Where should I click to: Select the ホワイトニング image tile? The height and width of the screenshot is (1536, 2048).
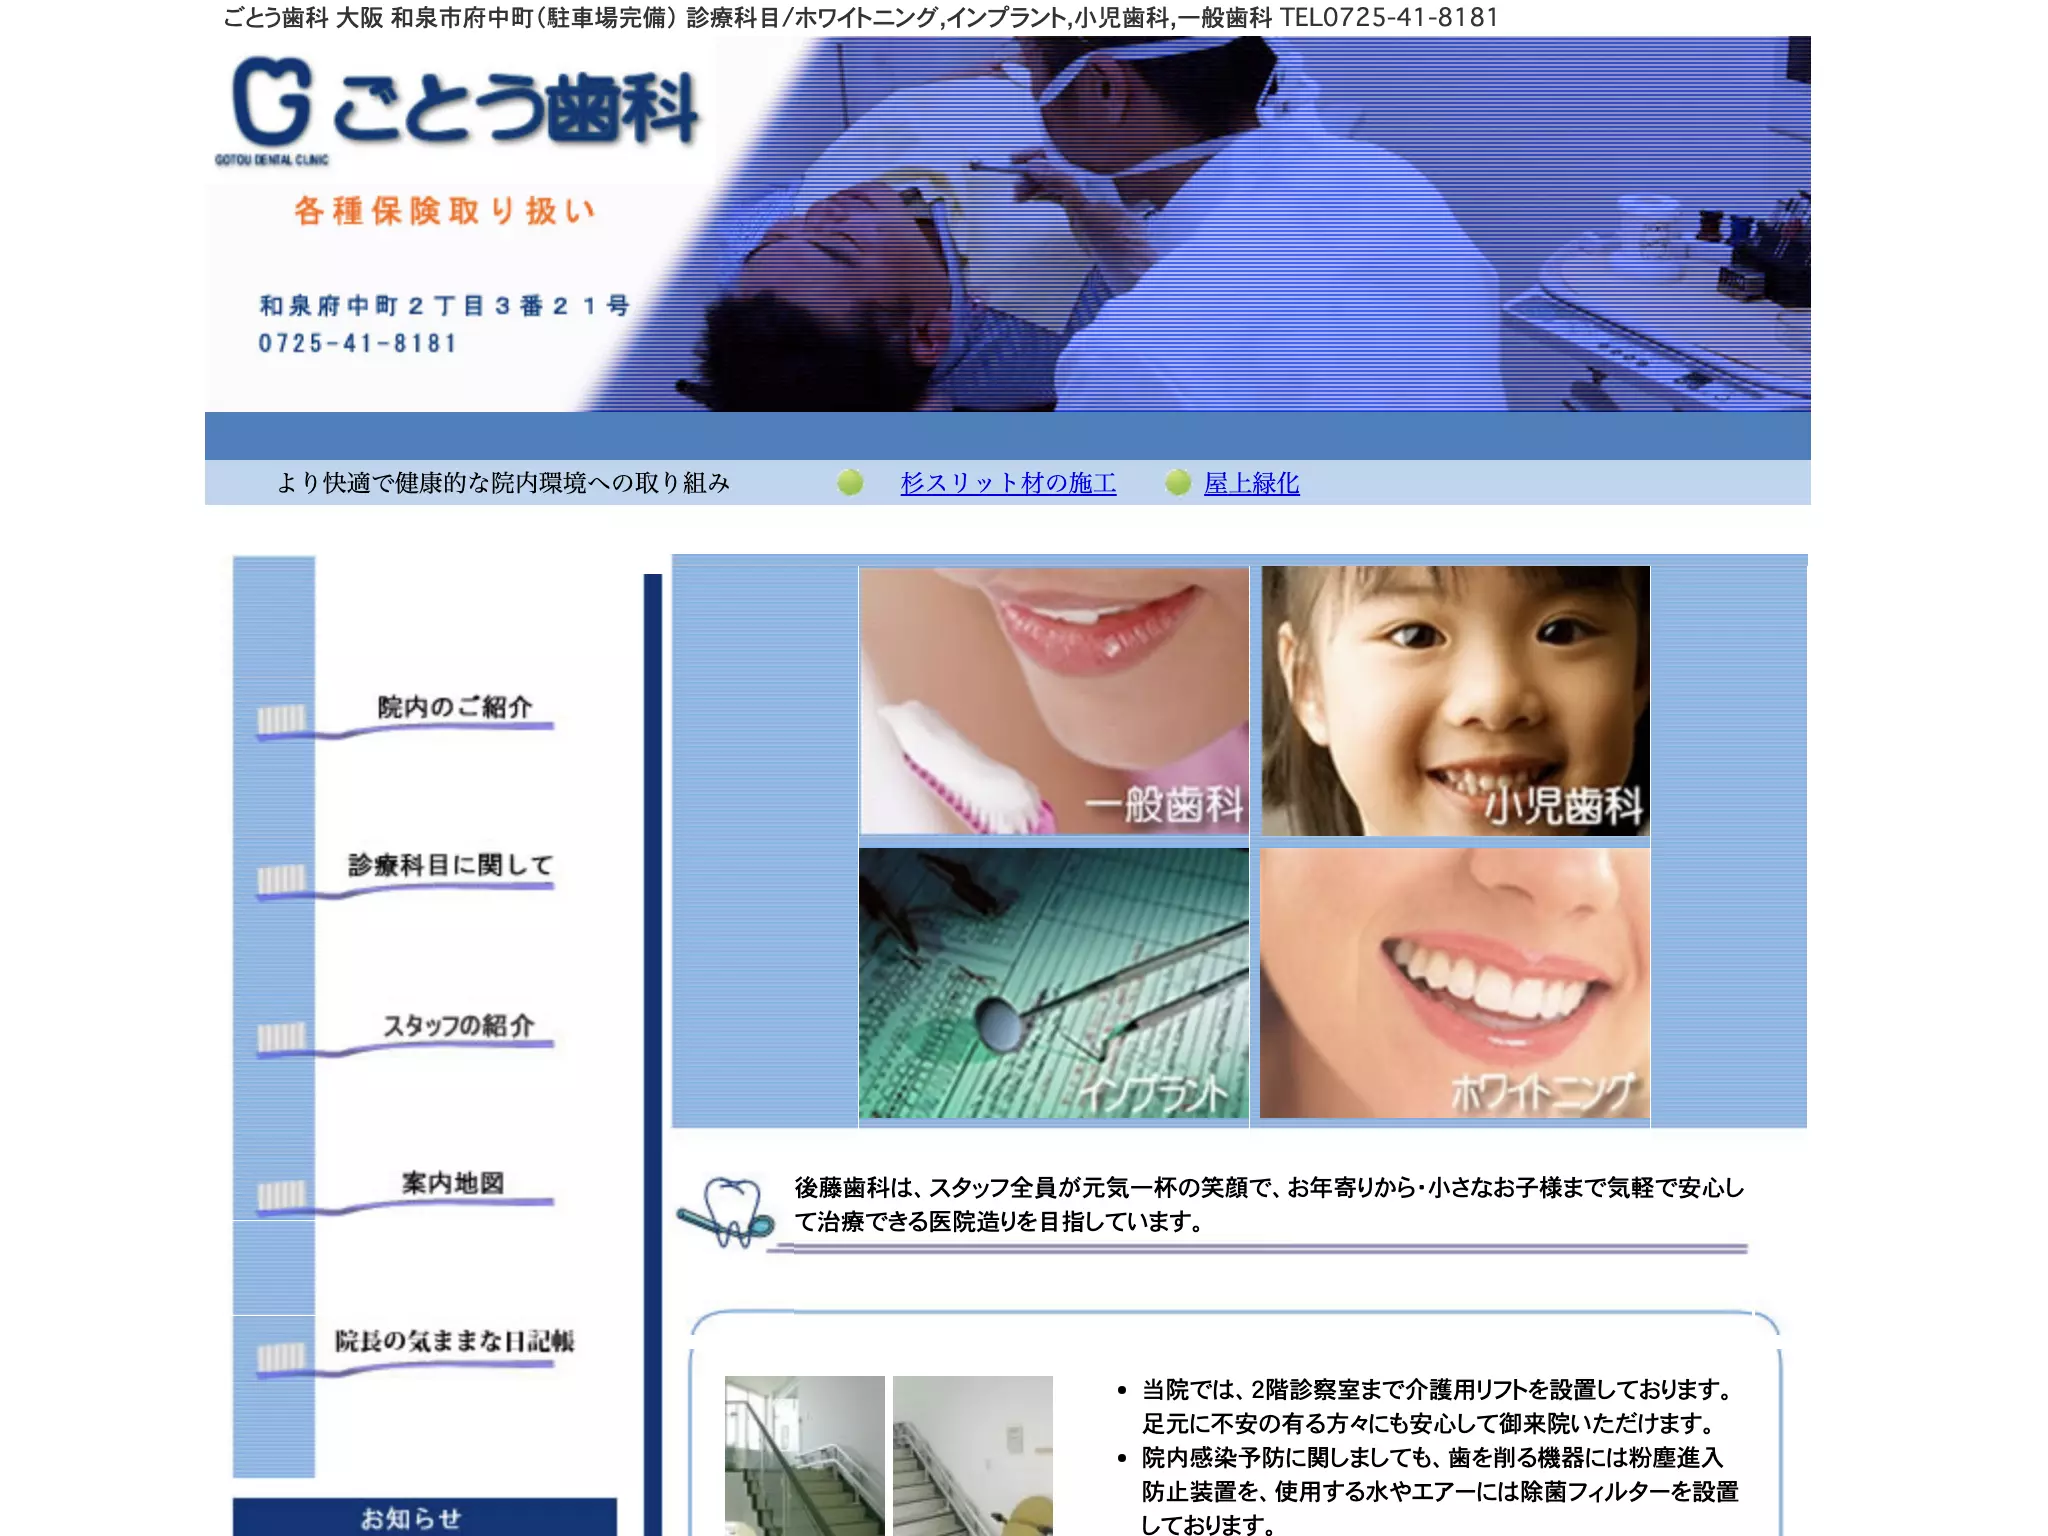[1455, 983]
